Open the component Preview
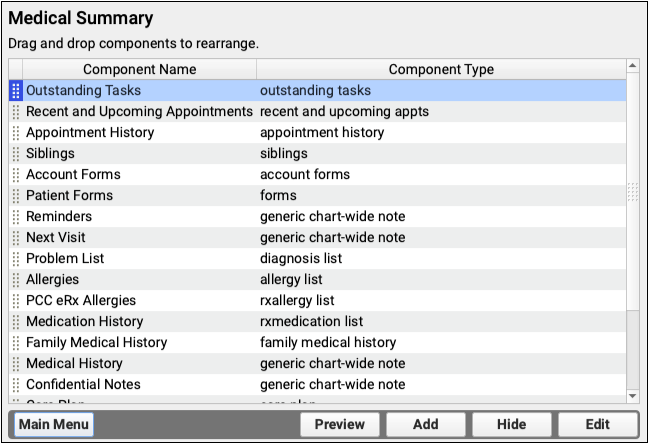 point(340,424)
